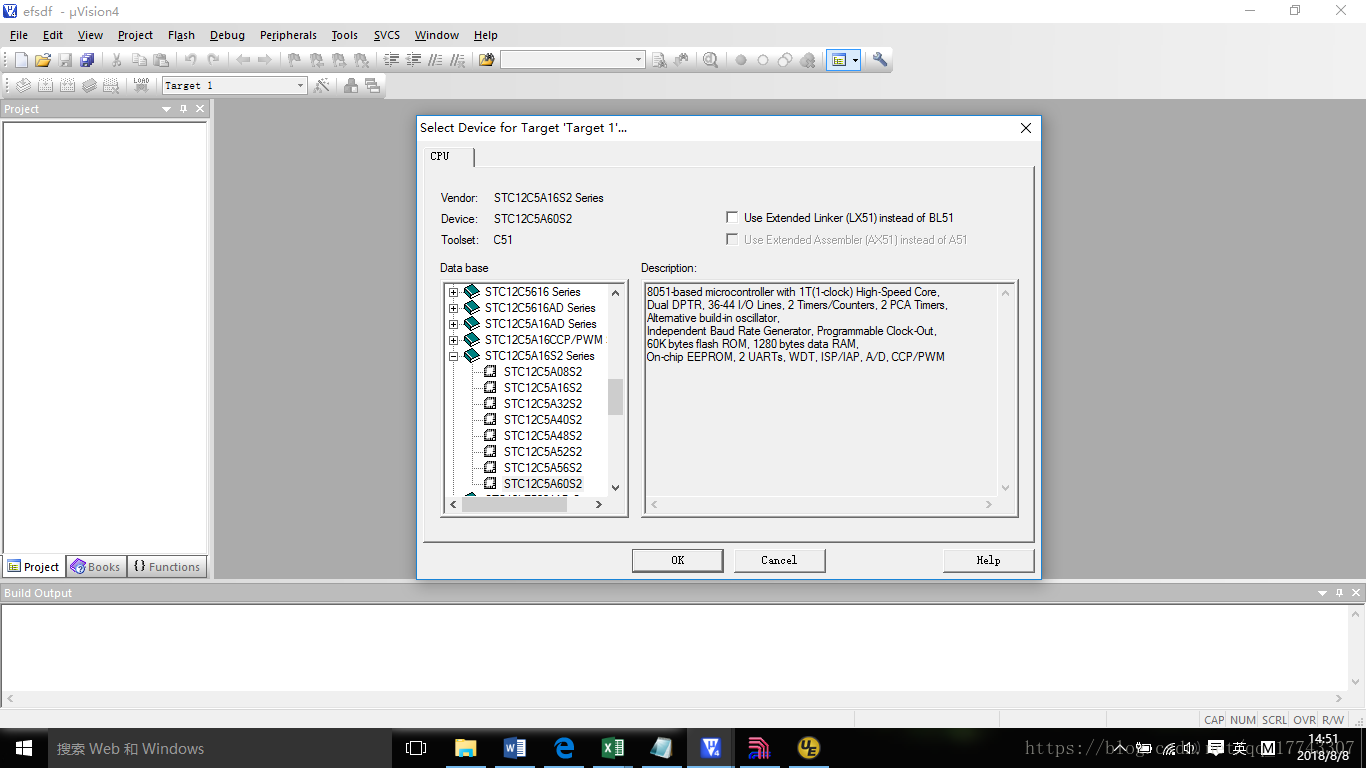The height and width of the screenshot is (768, 1366).
Task: Click the Windows taskbar search box
Action: click(x=219, y=748)
